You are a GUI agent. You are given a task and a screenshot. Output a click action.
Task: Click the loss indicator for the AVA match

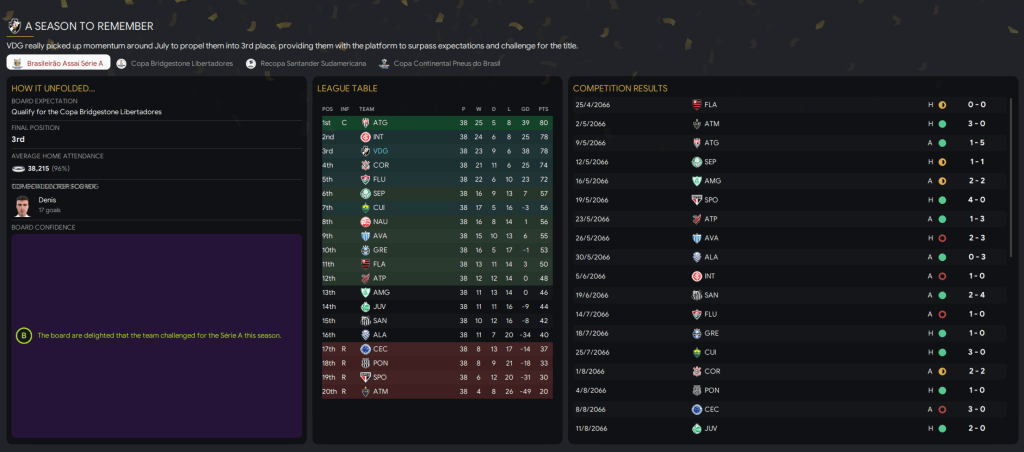click(942, 237)
